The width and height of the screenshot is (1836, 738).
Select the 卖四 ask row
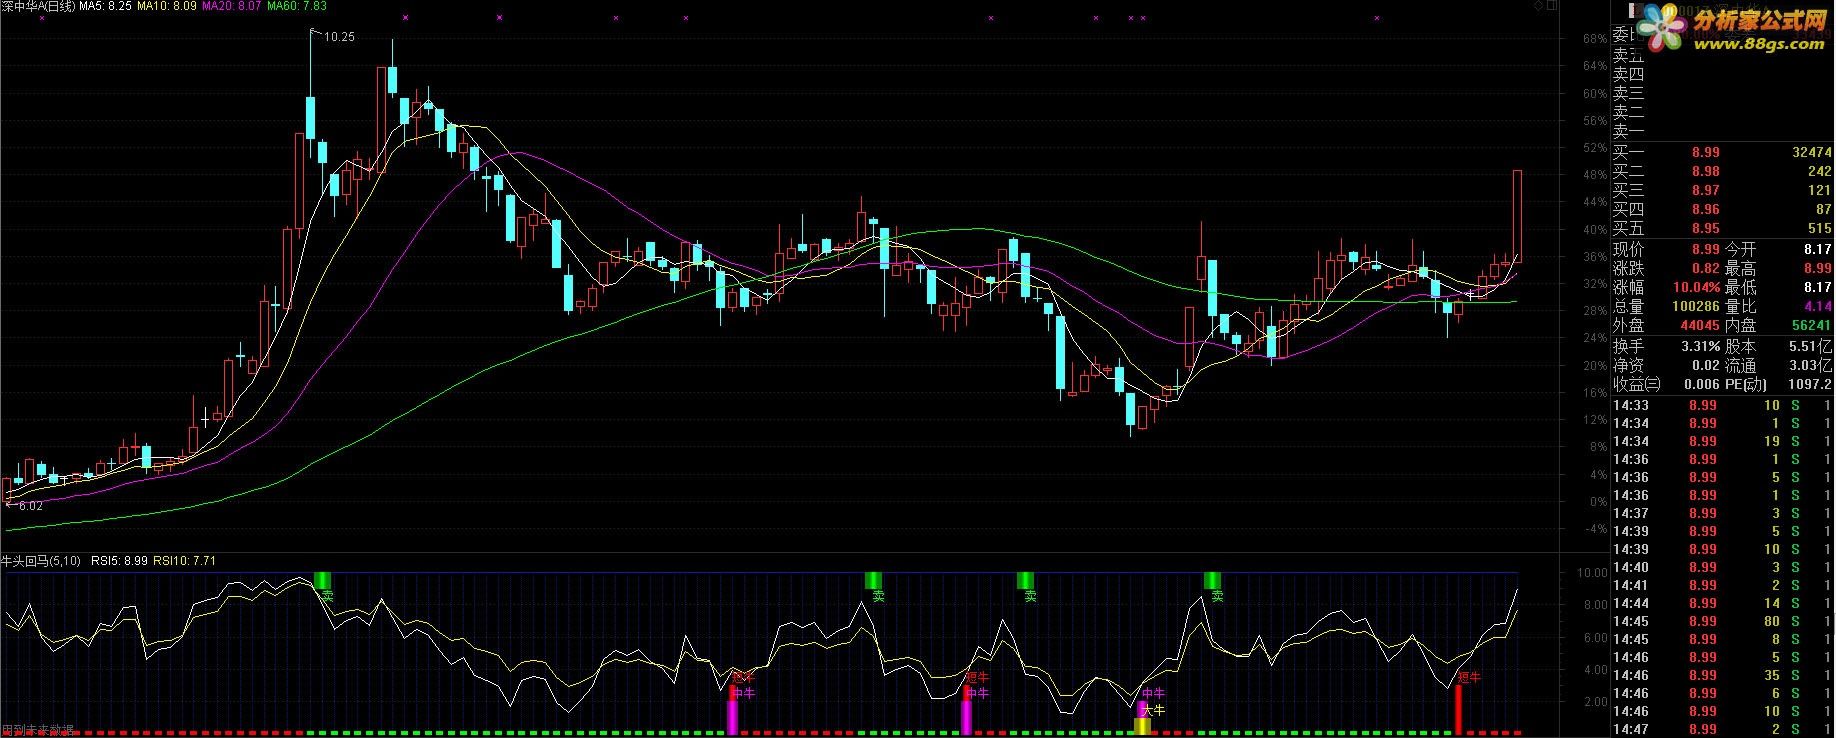[x=1722, y=74]
